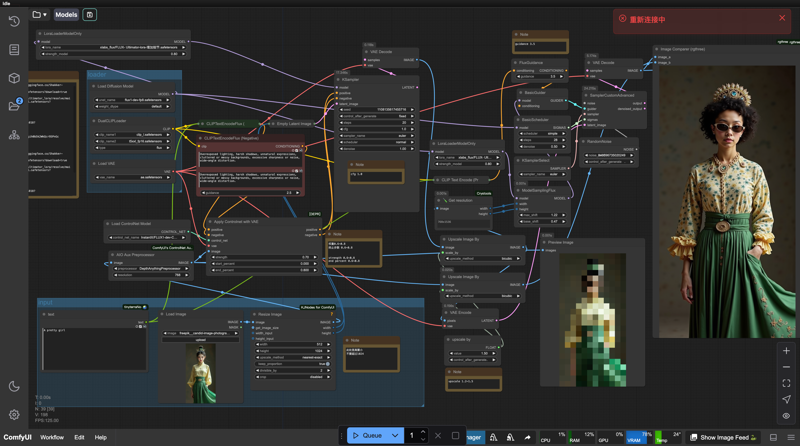This screenshot has width=800, height=446.
Task: Open the Manager button in bottom bar
Action: [474, 437]
